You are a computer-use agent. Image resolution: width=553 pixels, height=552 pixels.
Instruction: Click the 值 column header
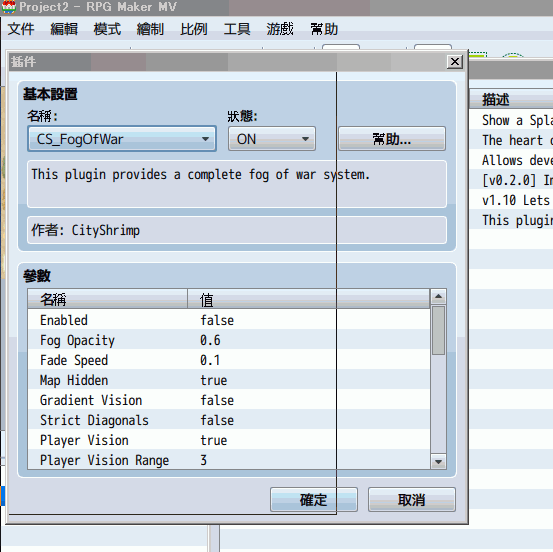(x=309, y=299)
